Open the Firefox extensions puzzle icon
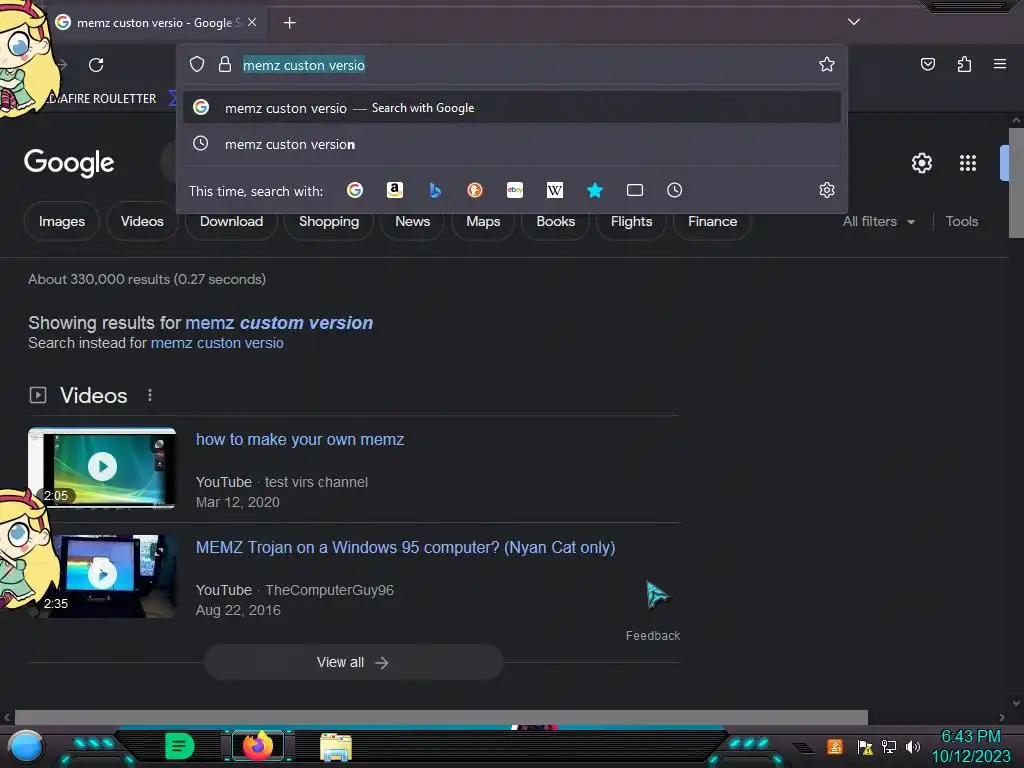The width and height of the screenshot is (1024, 768). tap(964, 64)
